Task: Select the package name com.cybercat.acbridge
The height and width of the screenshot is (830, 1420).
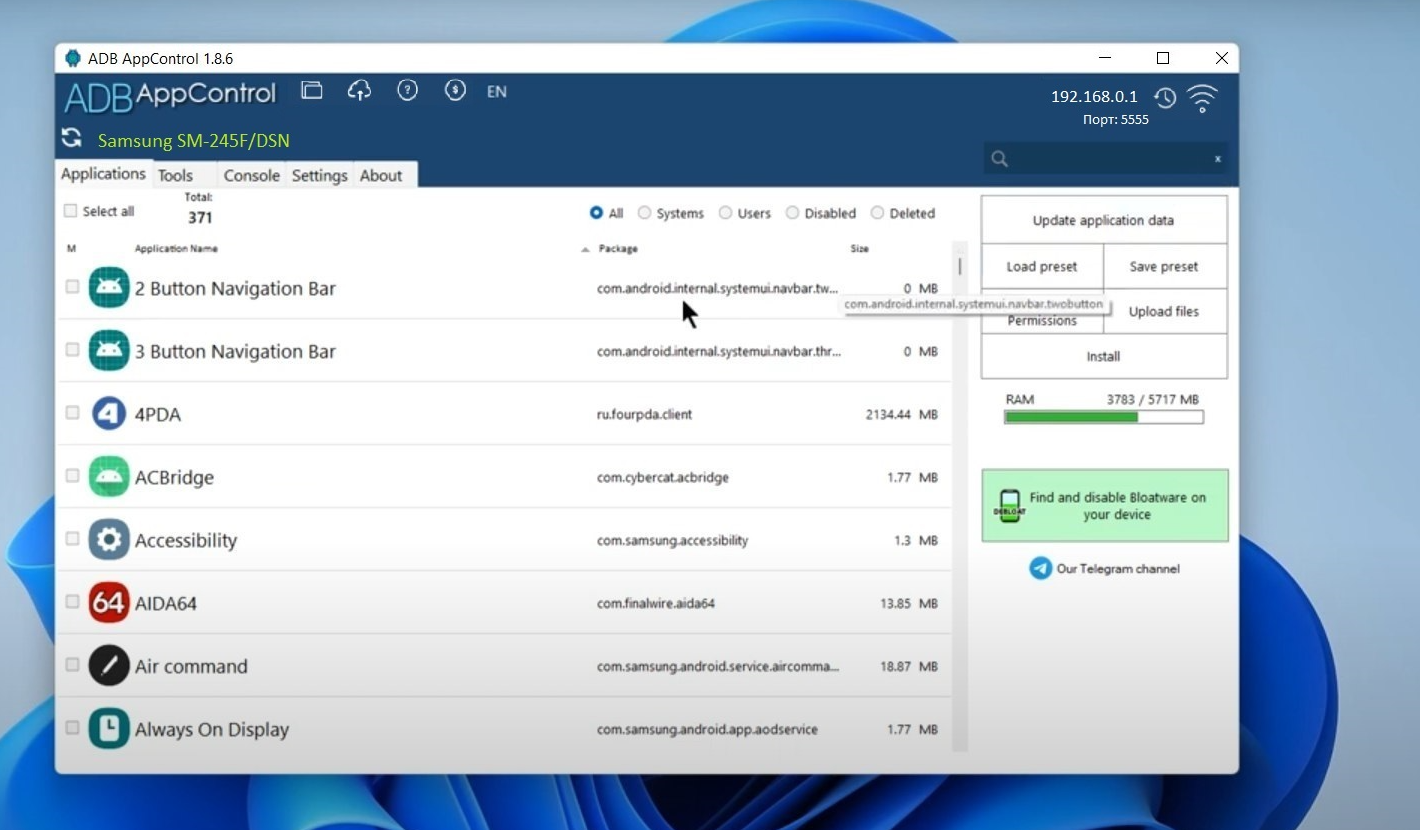Action: point(662,477)
